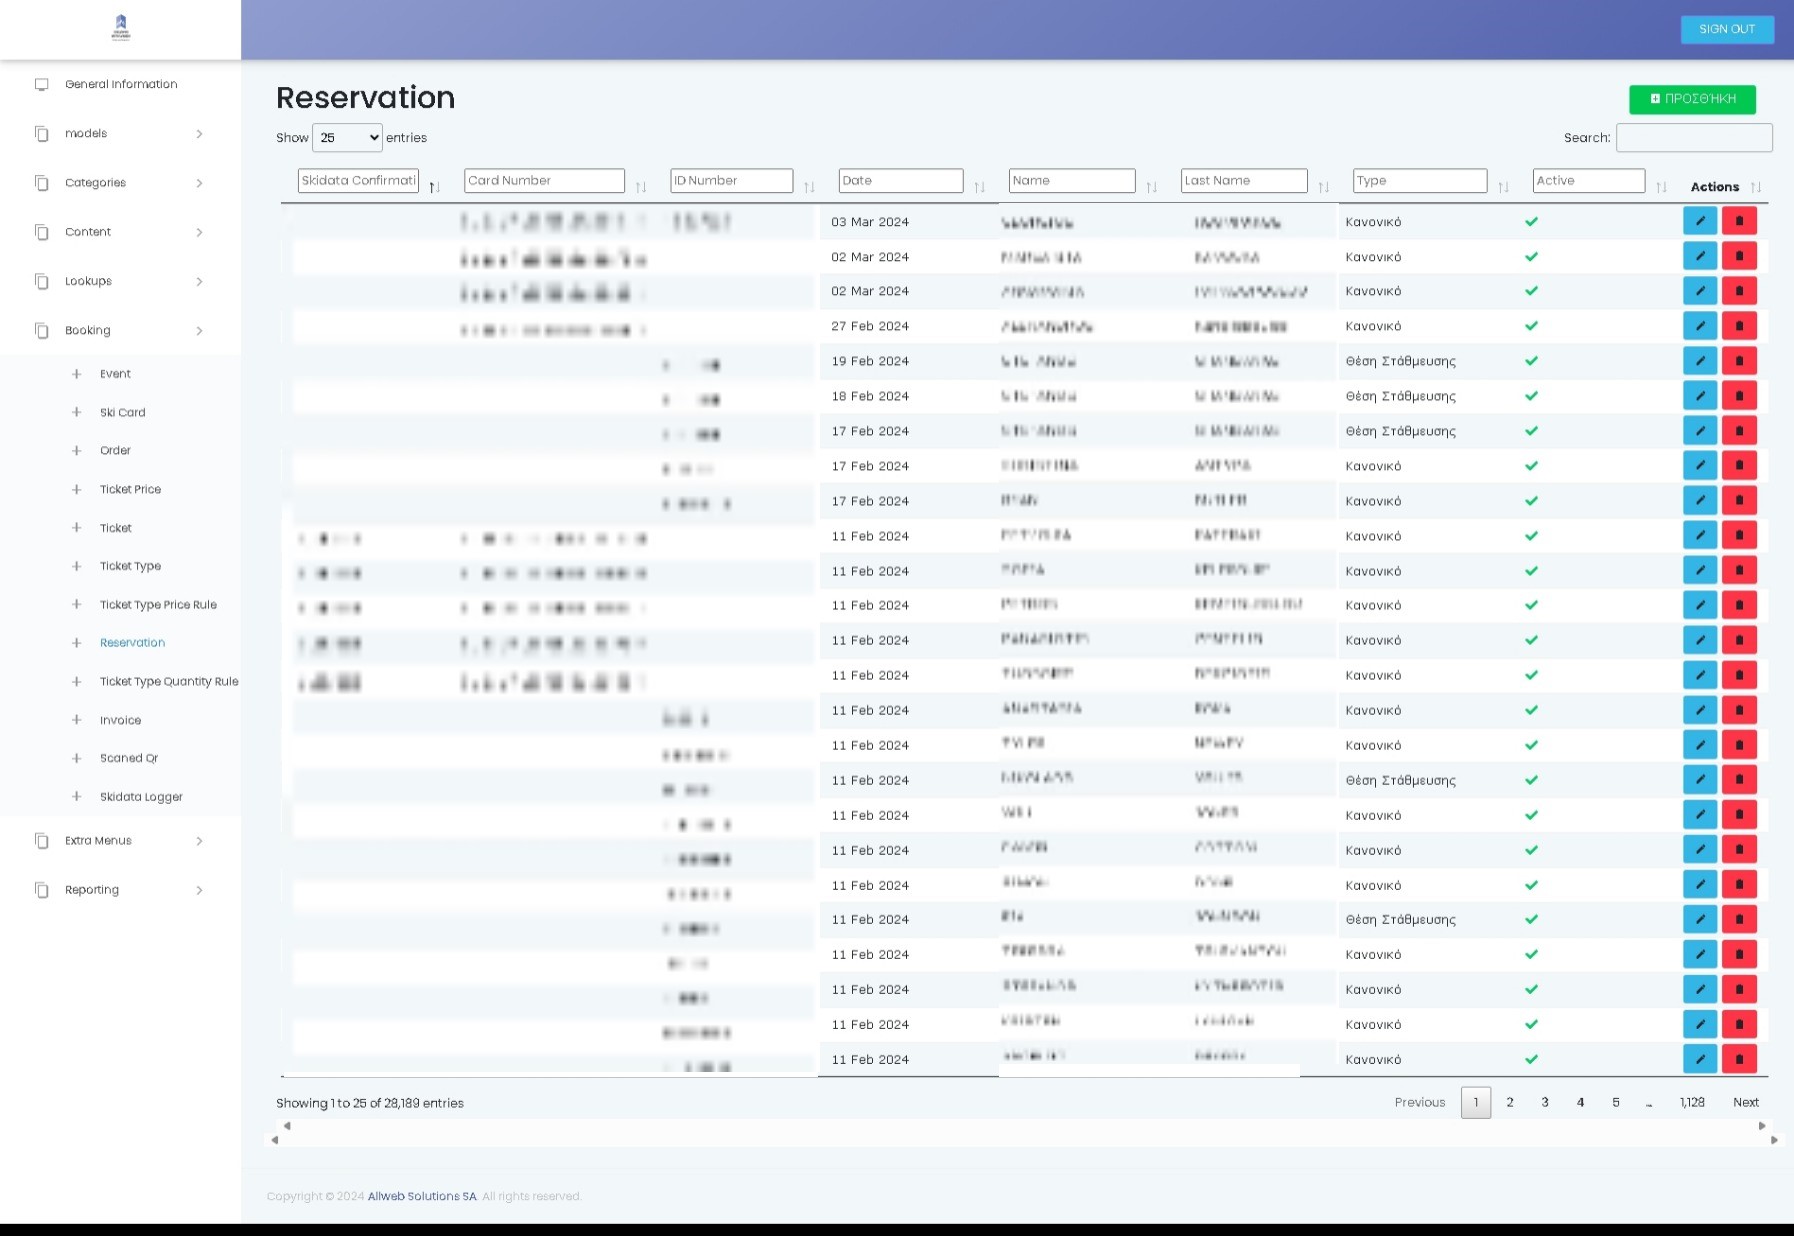Click the SIGN OUT button
The image size is (1794, 1236).
point(1726,29)
